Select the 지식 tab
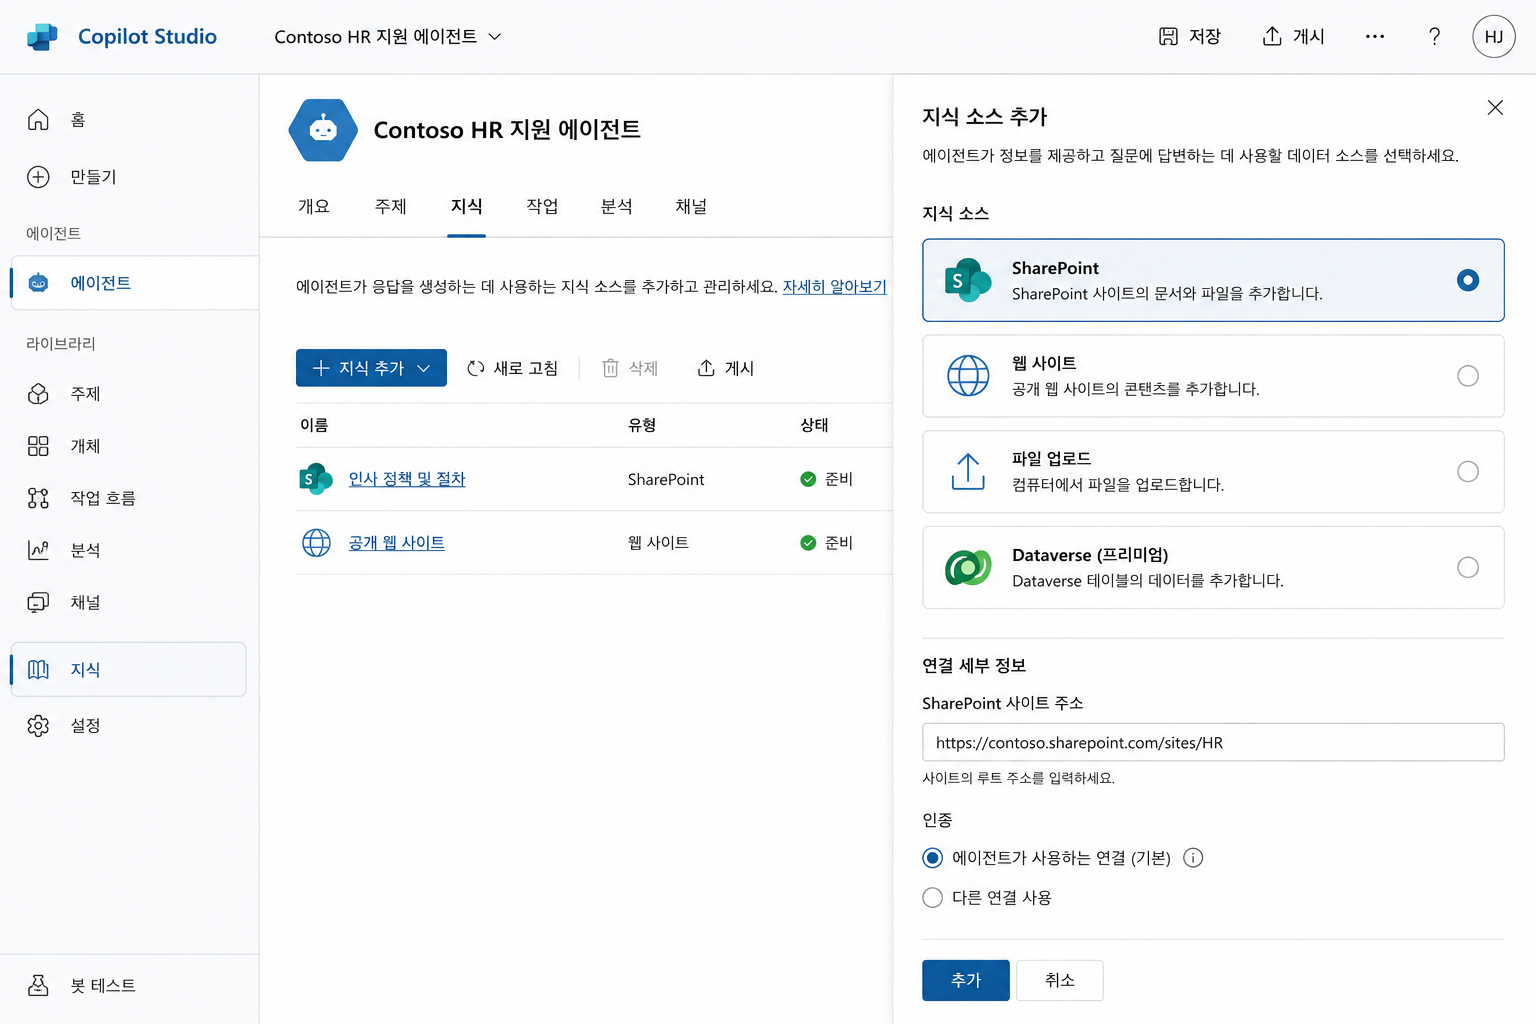This screenshot has height=1024, width=1536. point(466,206)
